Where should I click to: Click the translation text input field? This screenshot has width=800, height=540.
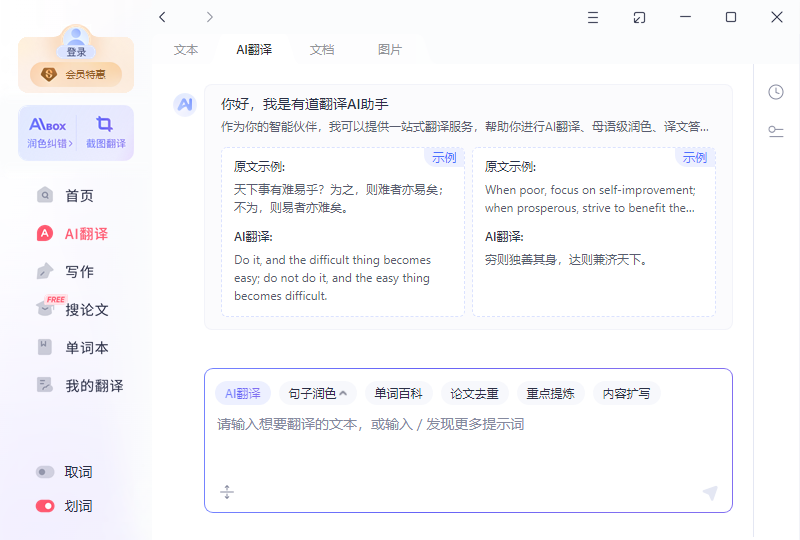coord(468,440)
